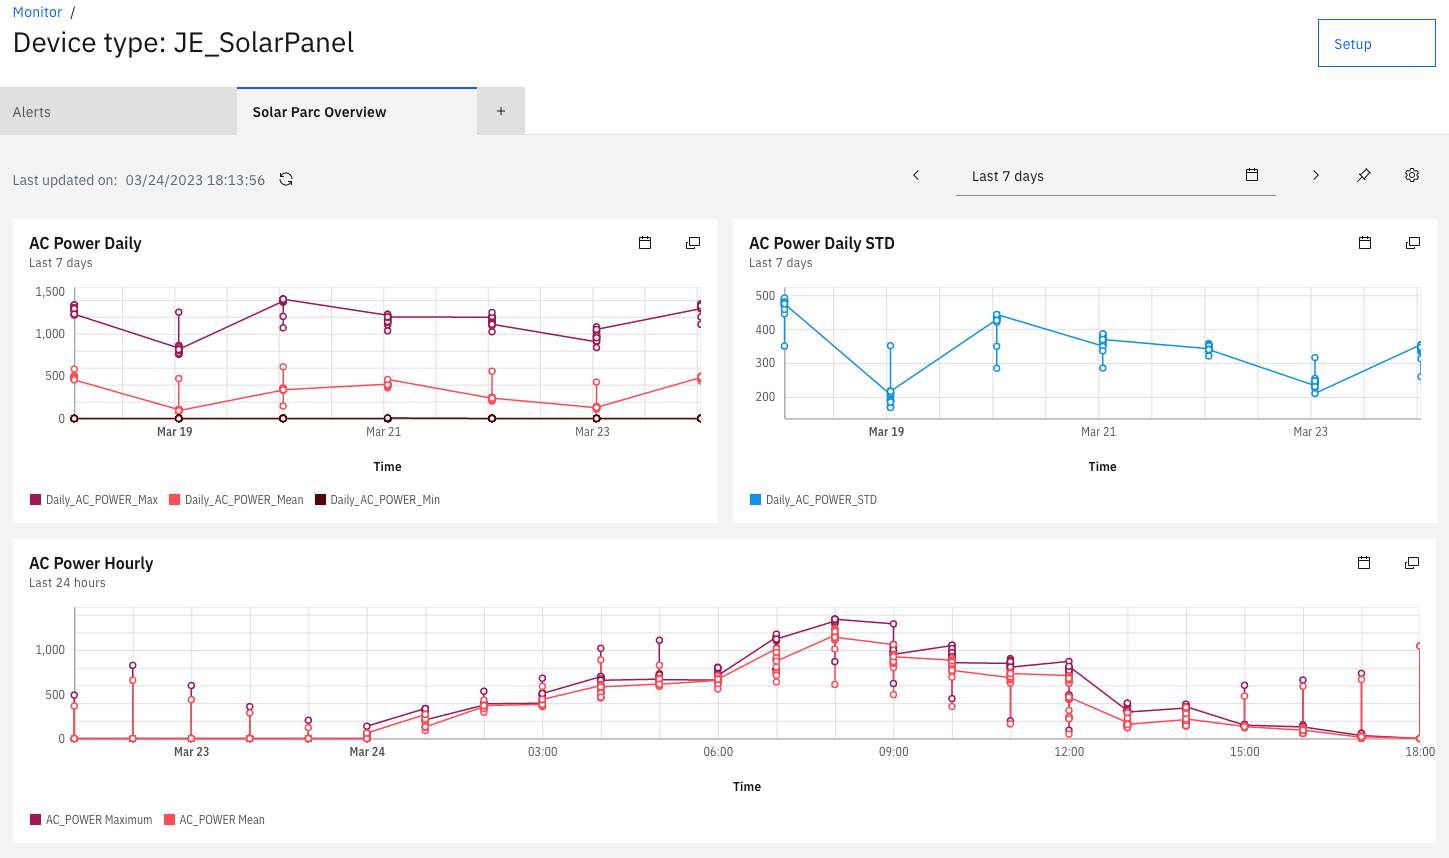Screen dimensions: 1449x858
Task: Open AC Power Daily card calendar
Action: point(645,243)
